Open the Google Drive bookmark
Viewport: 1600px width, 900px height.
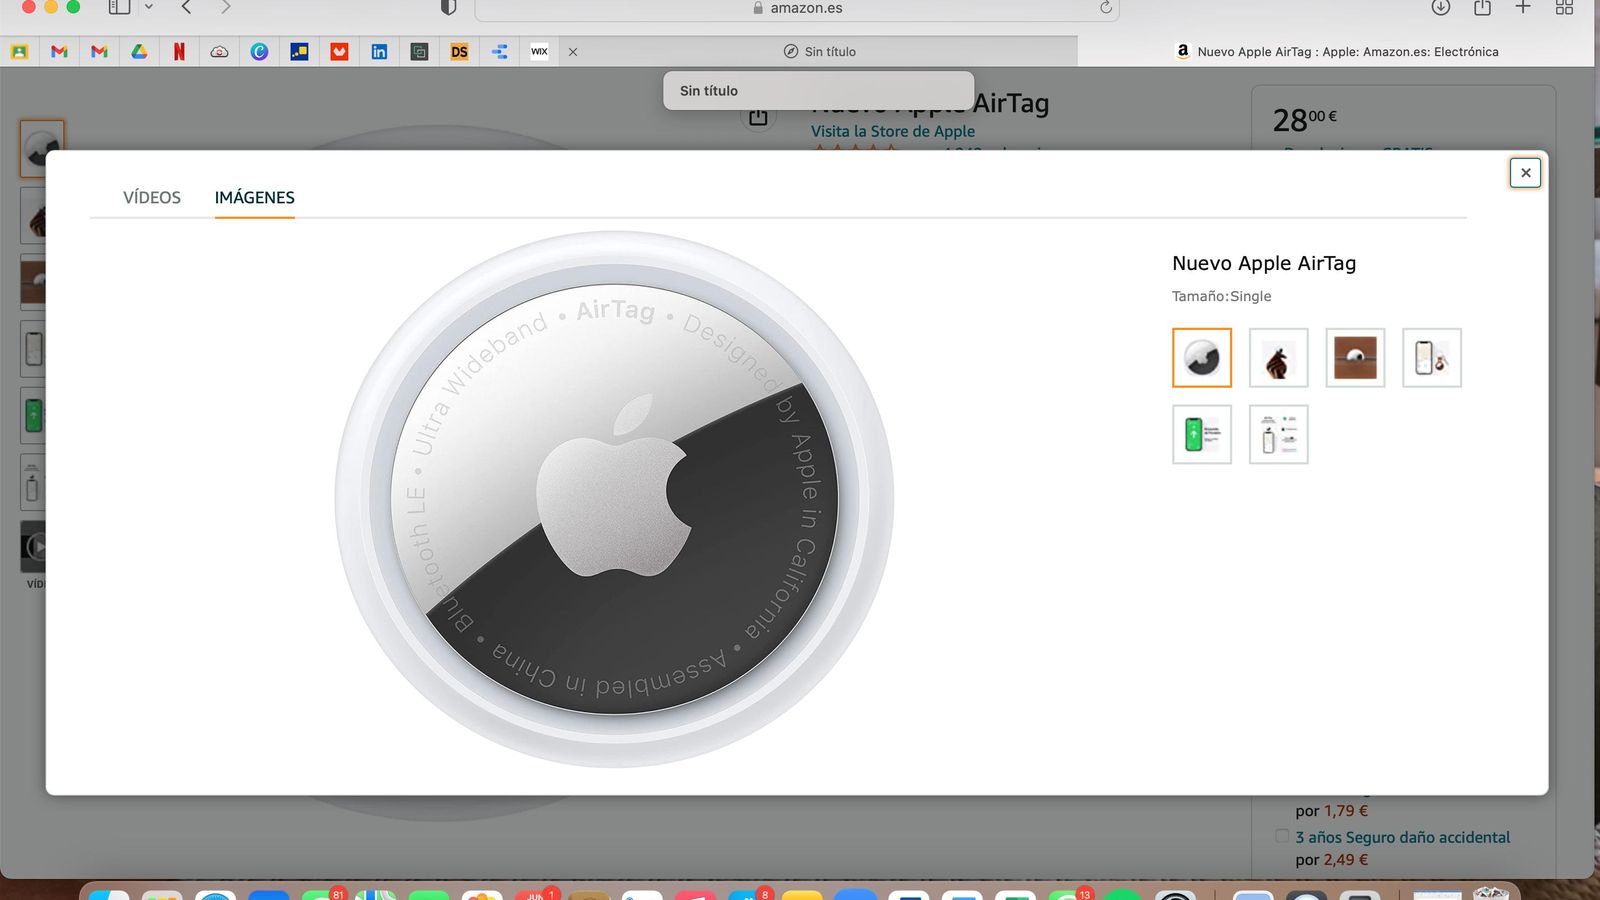pos(140,51)
